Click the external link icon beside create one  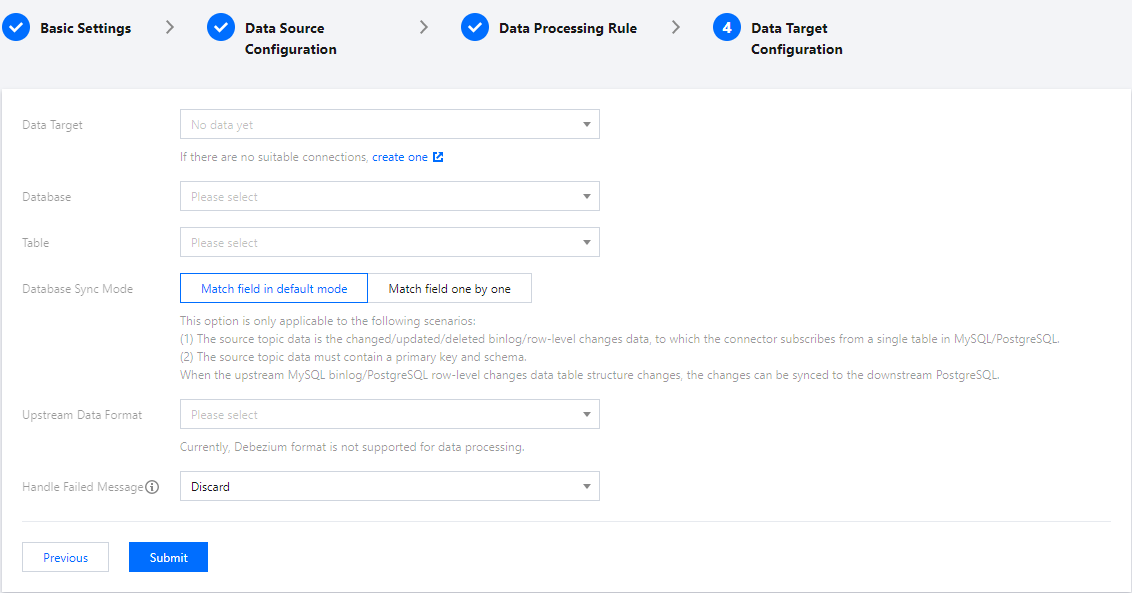[x=438, y=157]
